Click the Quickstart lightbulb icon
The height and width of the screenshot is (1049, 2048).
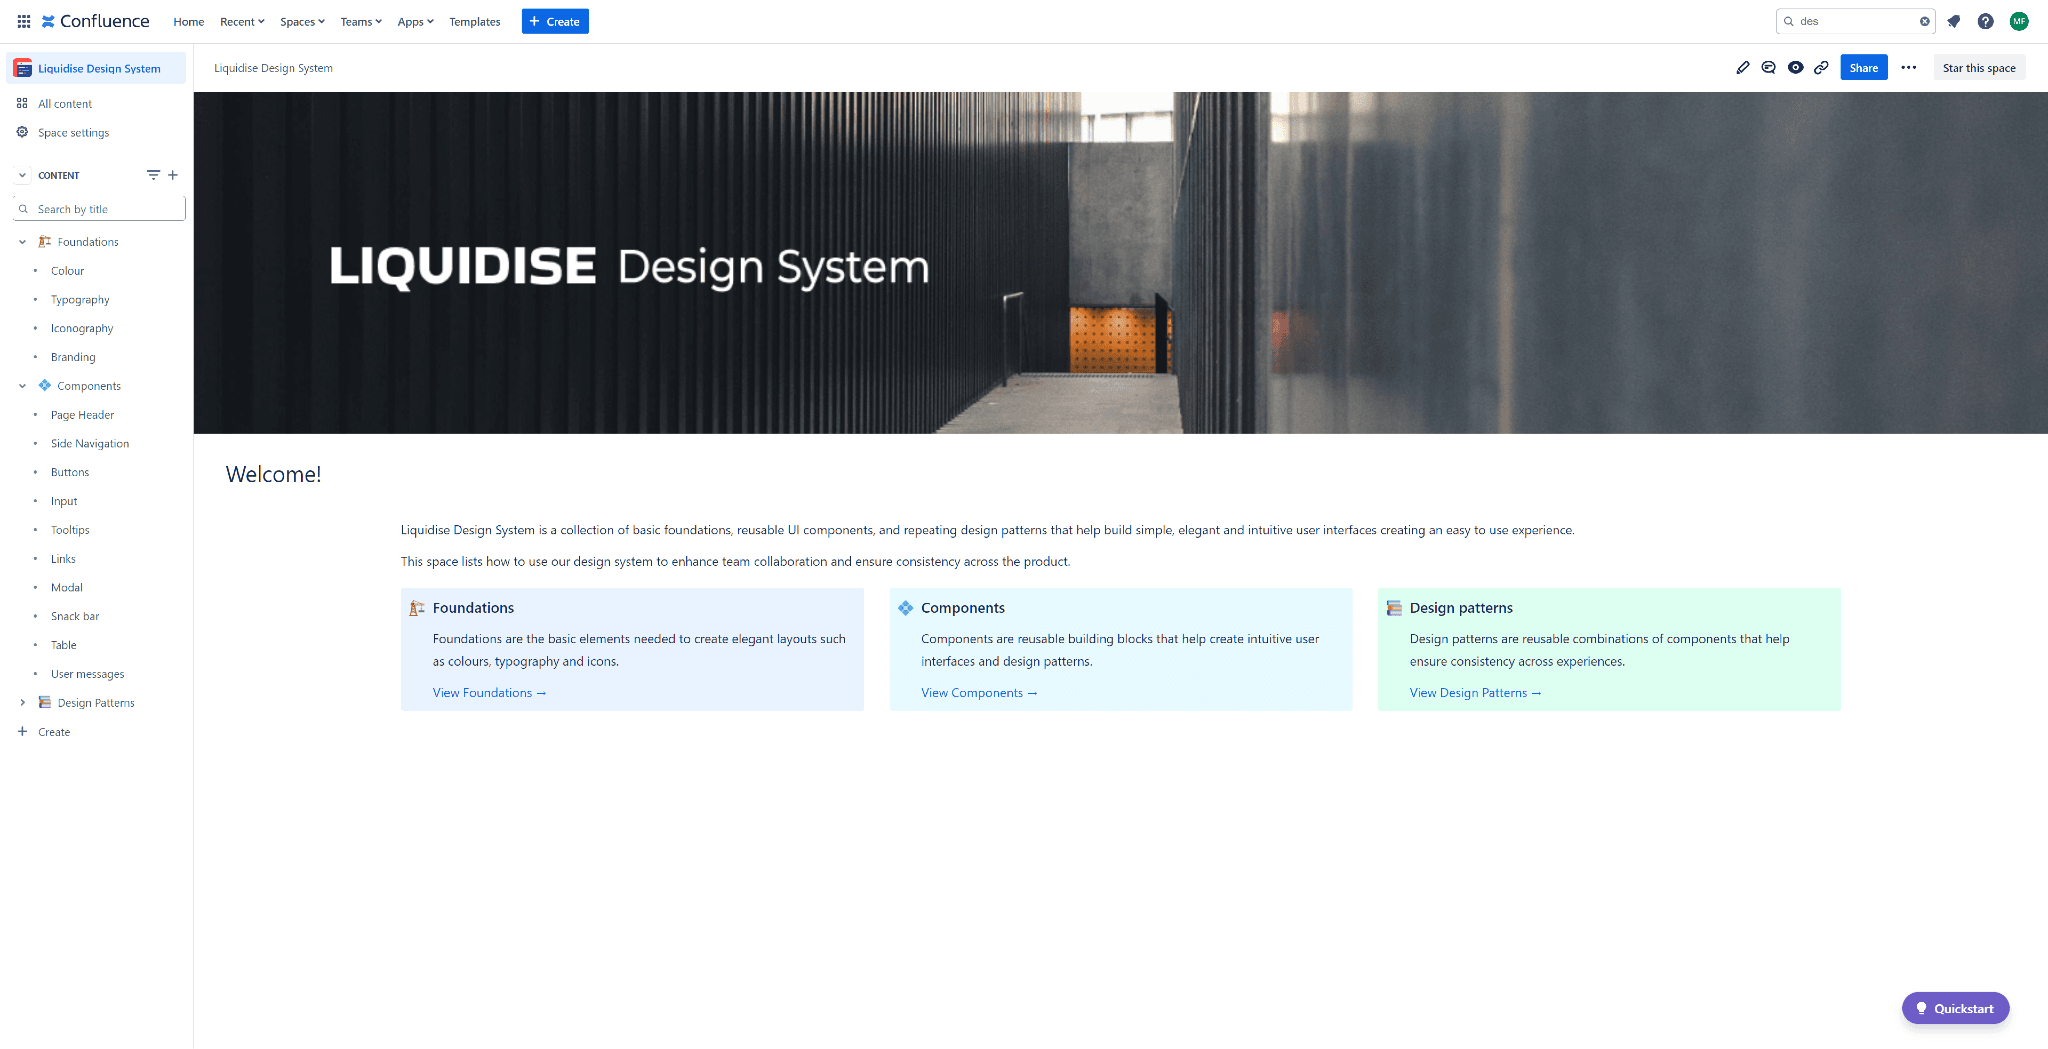click(1921, 1008)
